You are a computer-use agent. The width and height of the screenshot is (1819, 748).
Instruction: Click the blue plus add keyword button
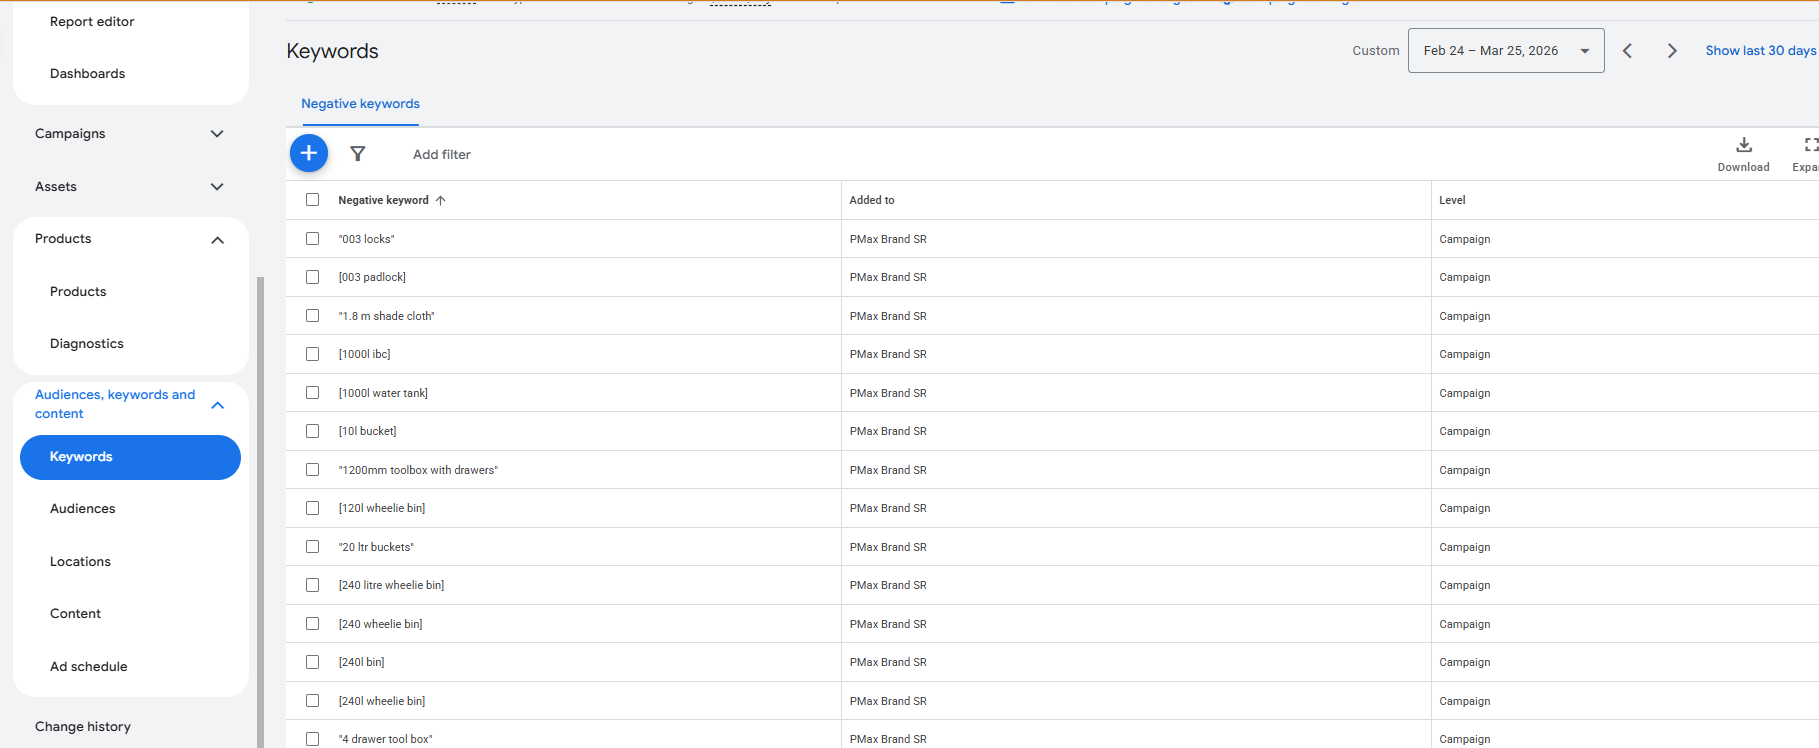click(x=309, y=153)
